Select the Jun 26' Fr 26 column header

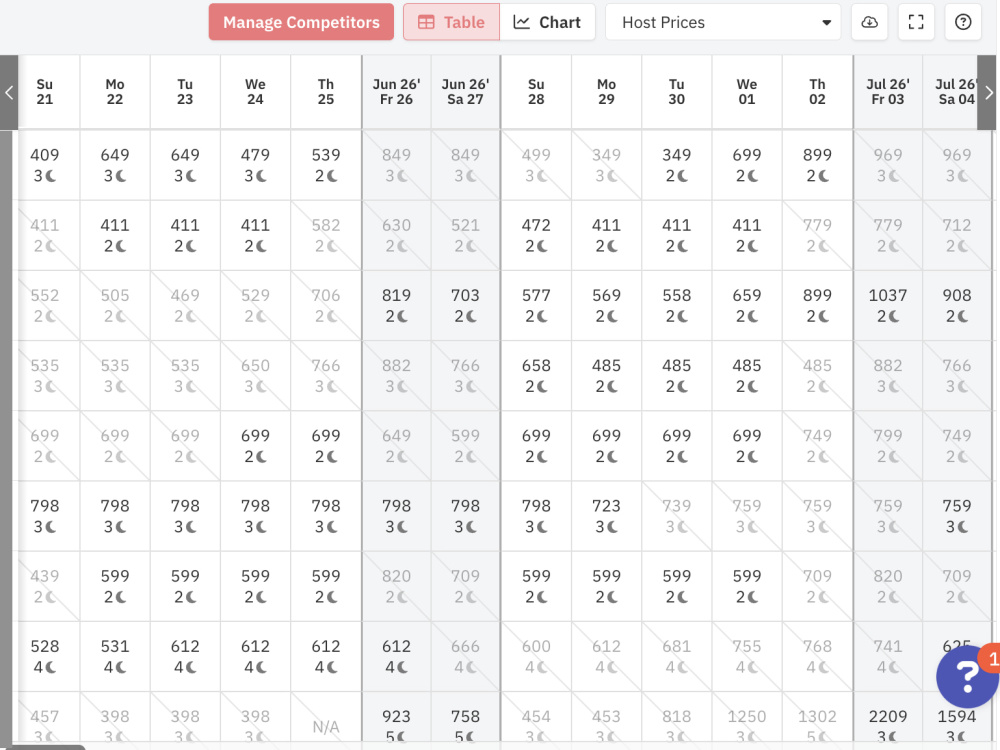(x=397, y=92)
